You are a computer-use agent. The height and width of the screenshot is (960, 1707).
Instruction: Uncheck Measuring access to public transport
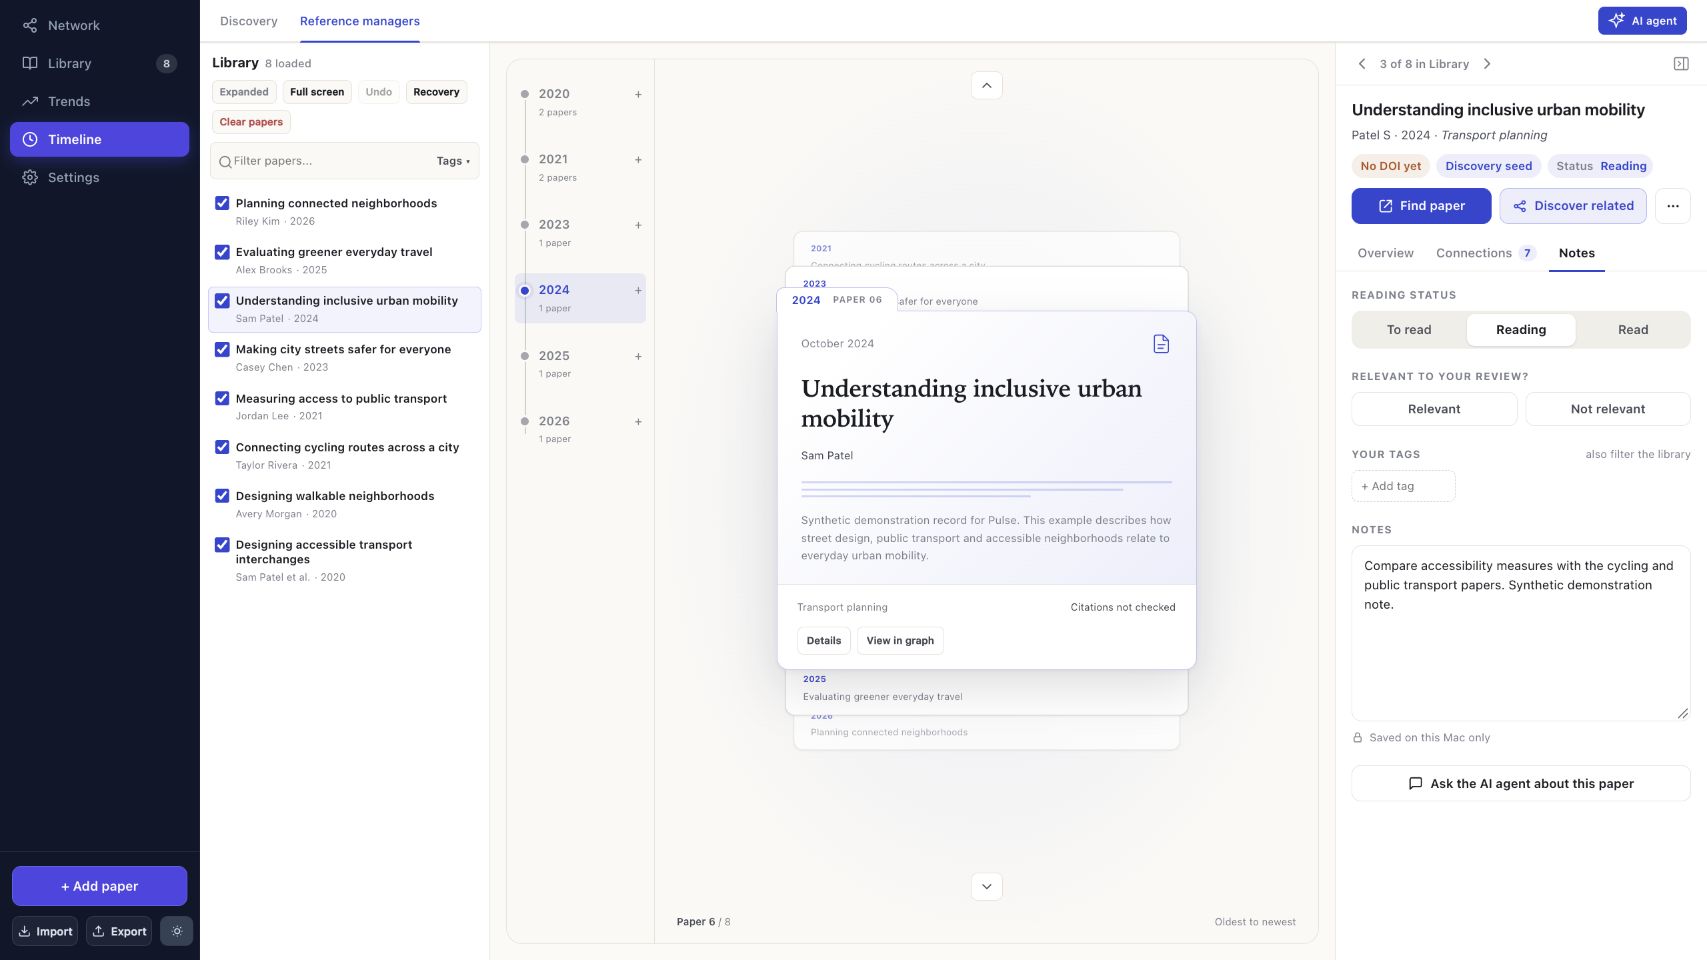coord(222,398)
